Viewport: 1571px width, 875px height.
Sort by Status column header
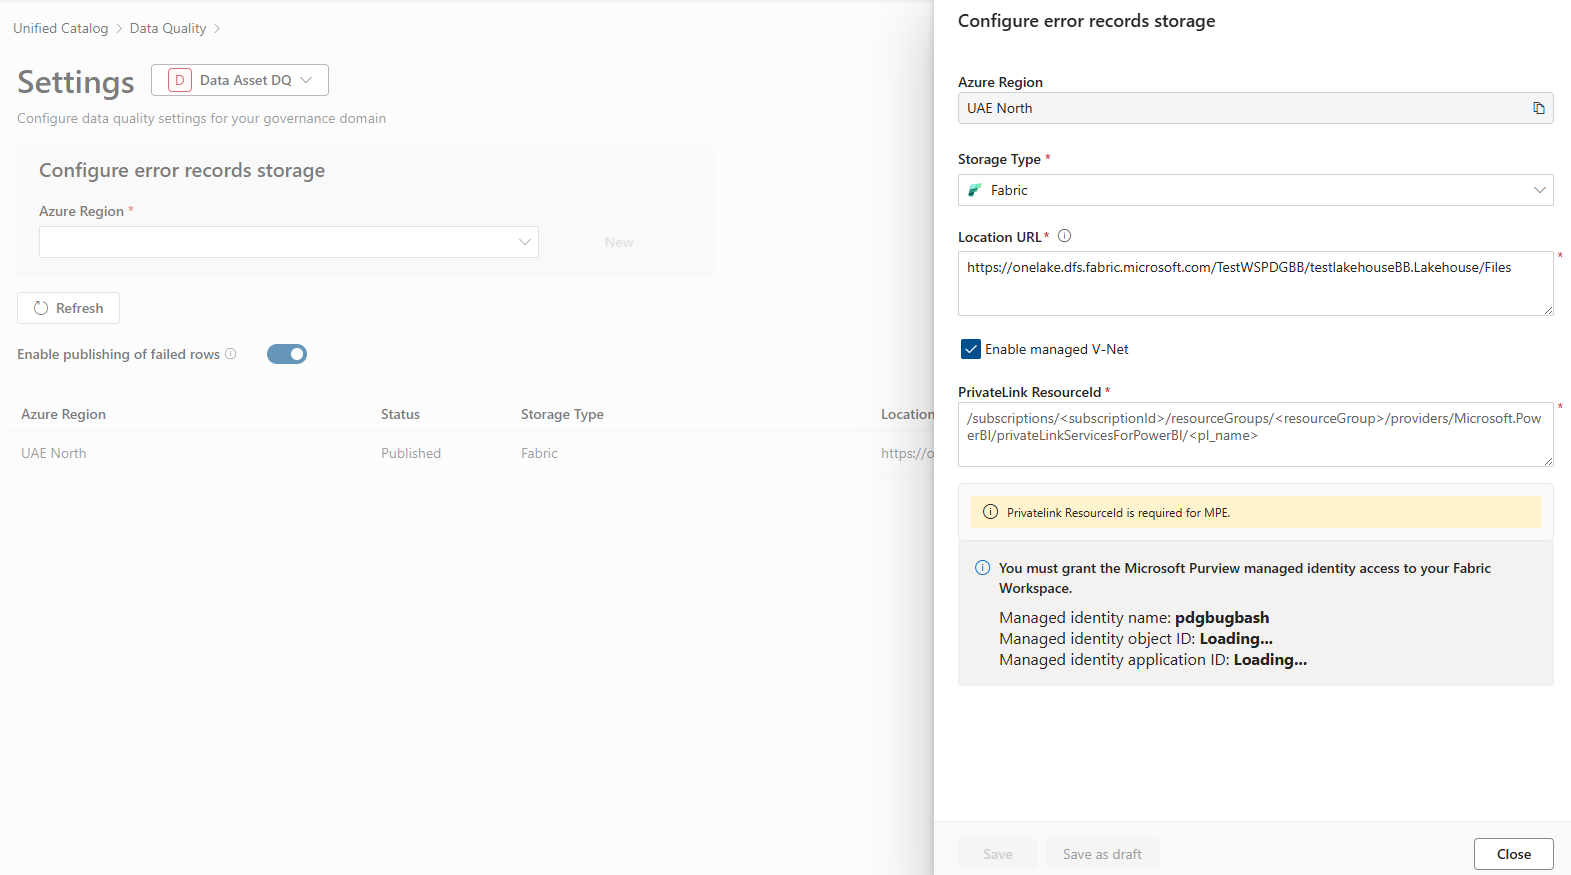tap(400, 414)
